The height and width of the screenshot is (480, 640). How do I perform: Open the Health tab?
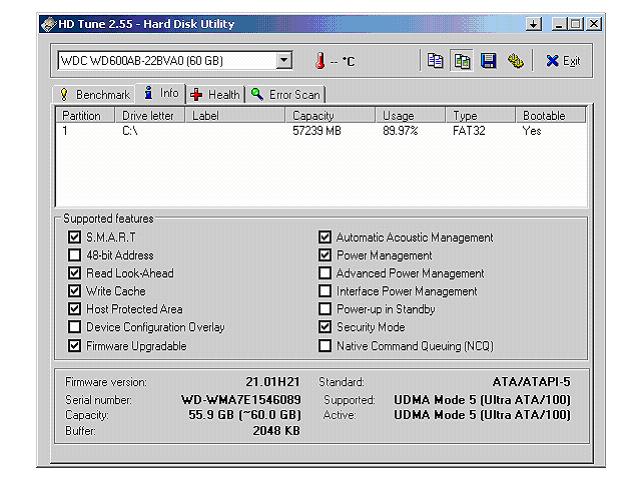click(x=215, y=95)
